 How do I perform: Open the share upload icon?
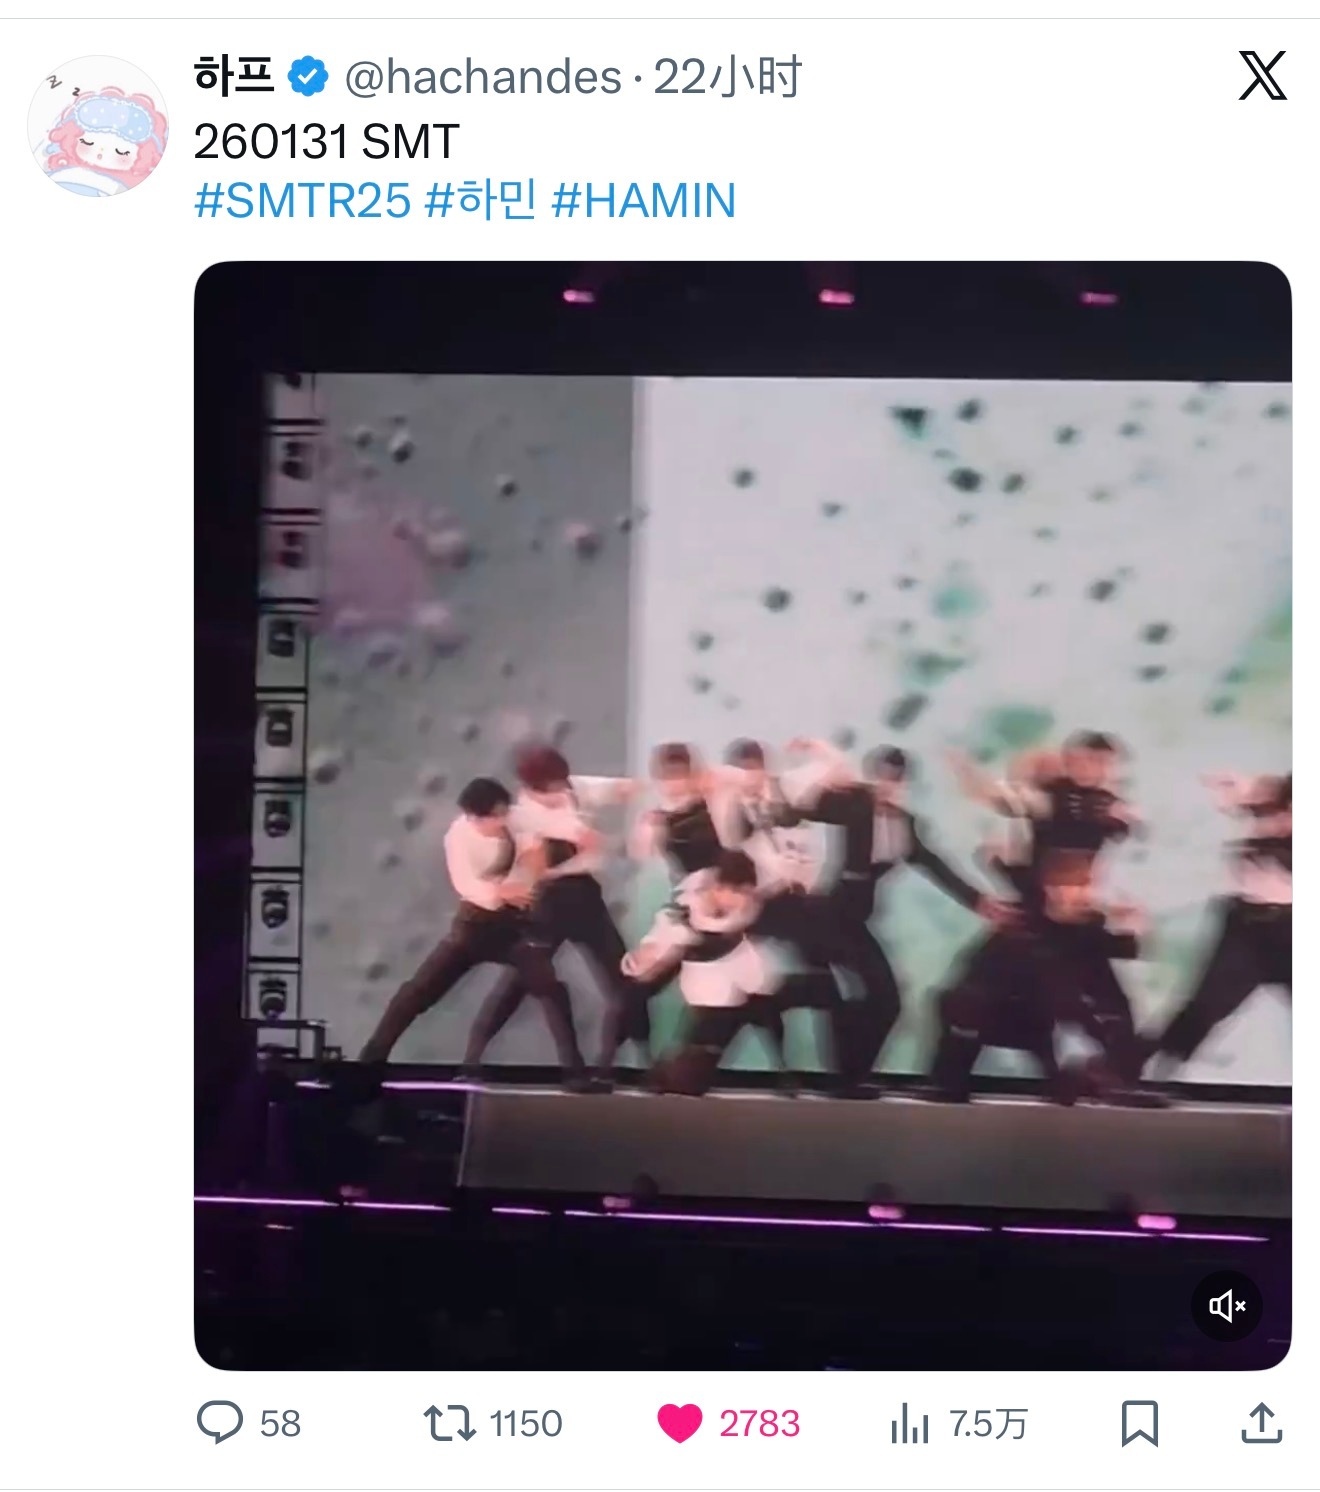pos(1262,1422)
